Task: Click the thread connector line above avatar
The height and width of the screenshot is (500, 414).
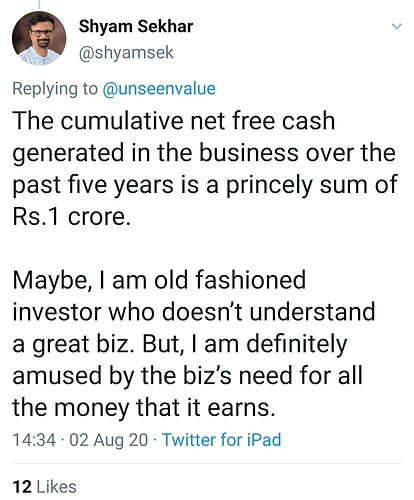Action: [39, 4]
